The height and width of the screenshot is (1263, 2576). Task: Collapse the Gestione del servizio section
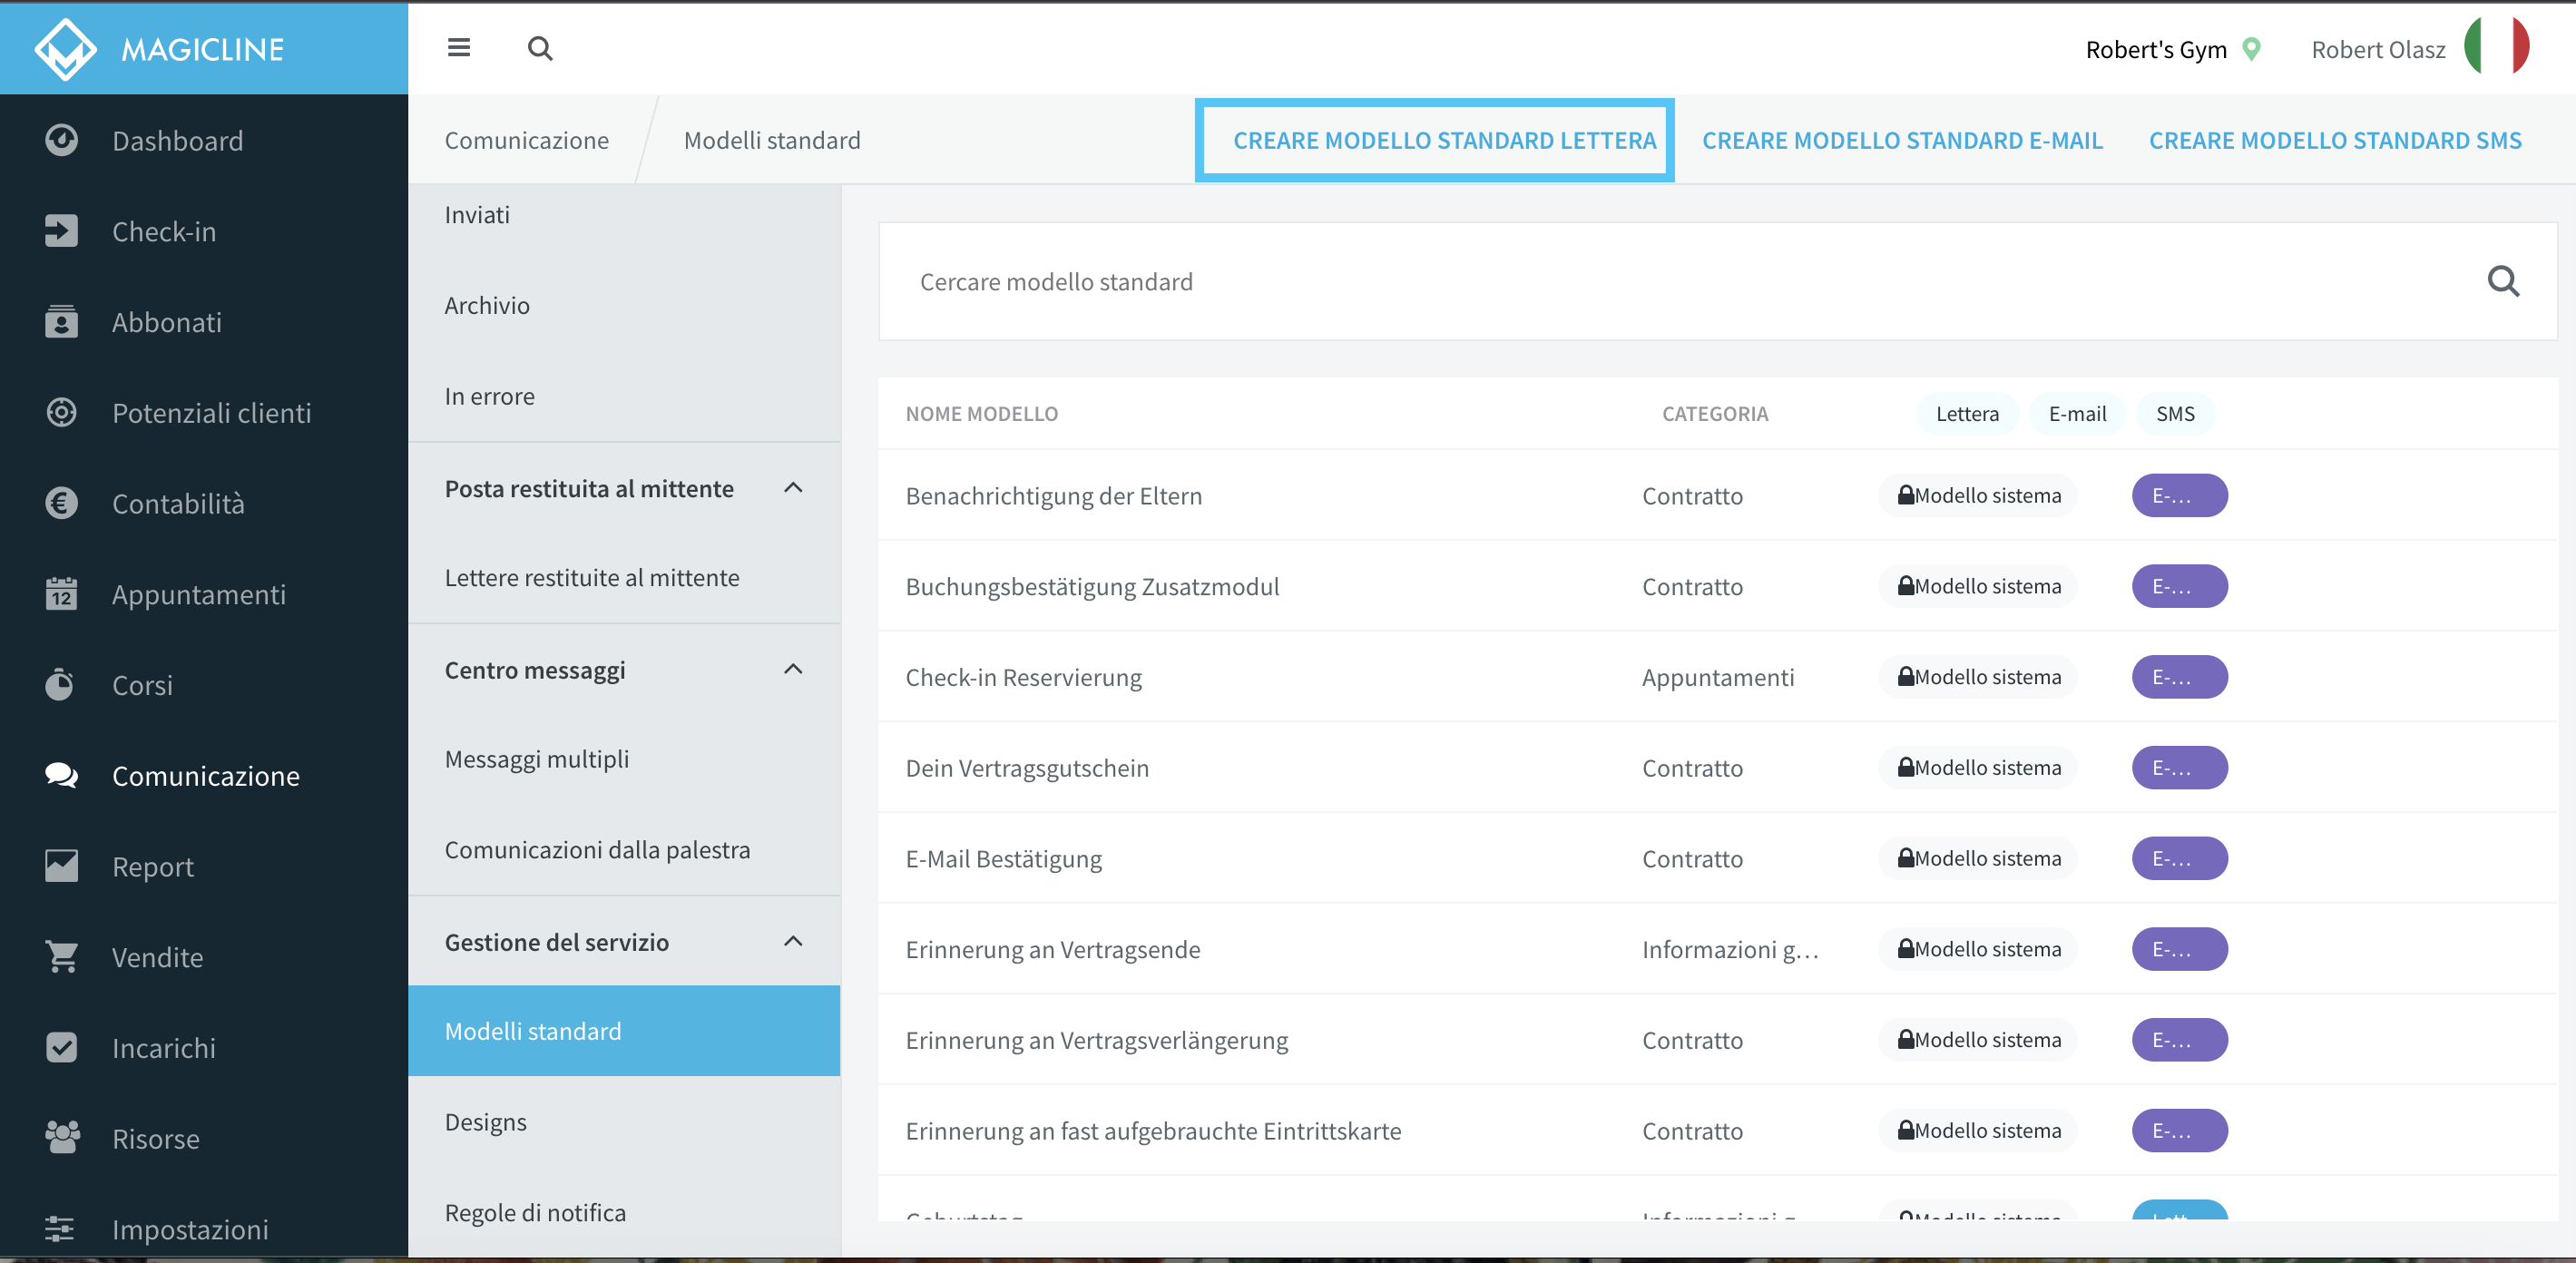coord(793,942)
